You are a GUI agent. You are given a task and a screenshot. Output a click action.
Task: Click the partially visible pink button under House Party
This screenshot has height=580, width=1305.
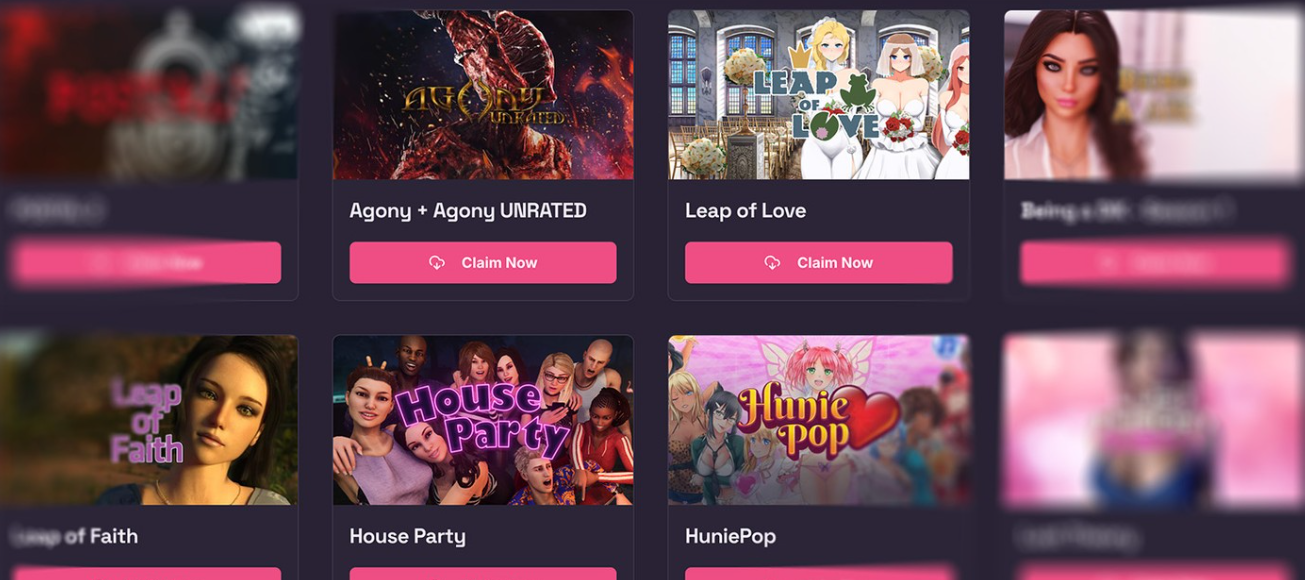pos(483,574)
